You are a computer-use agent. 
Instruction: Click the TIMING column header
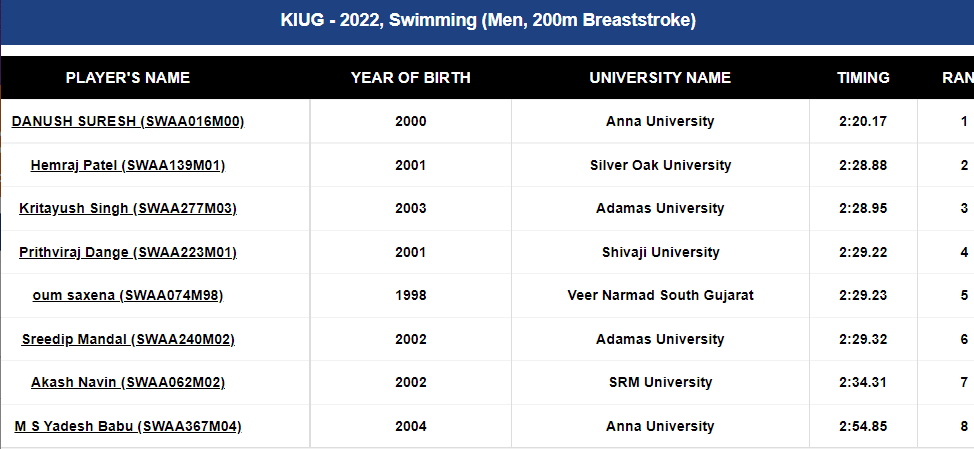863,78
